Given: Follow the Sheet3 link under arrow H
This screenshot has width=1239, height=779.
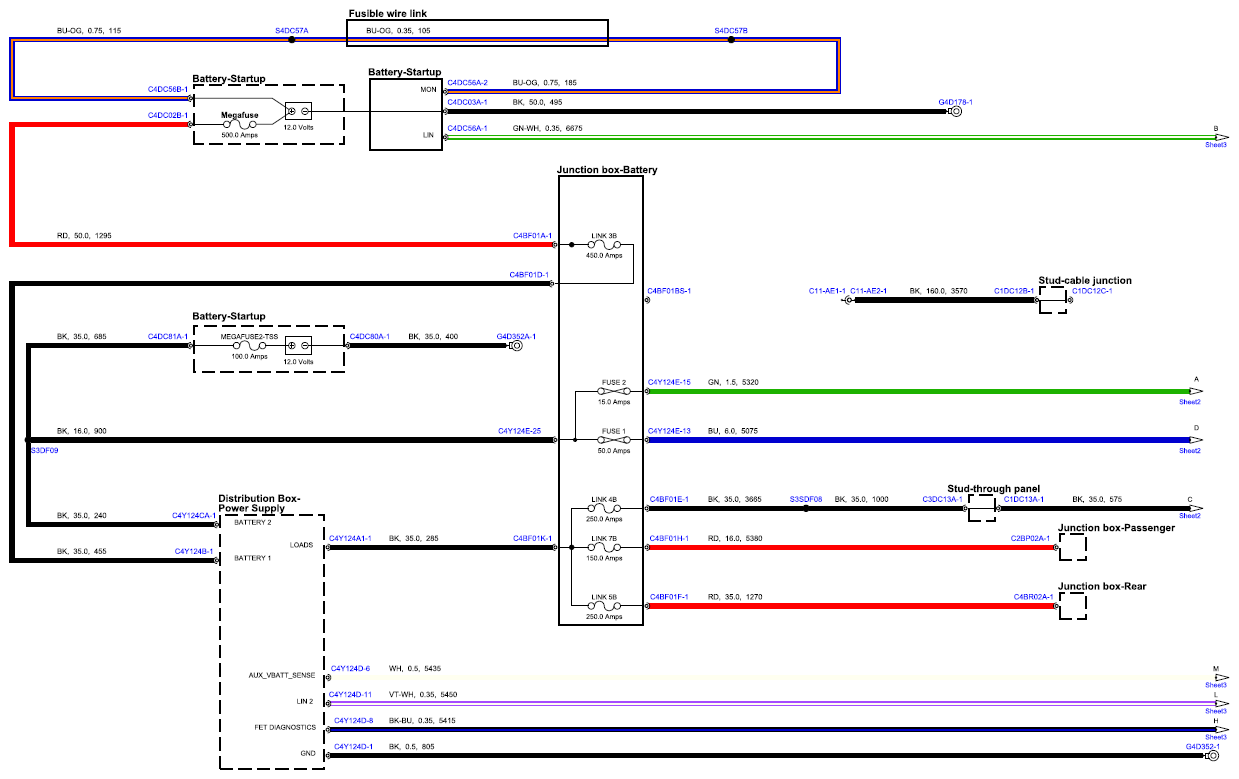Looking at the screenshot, I should 1216,737.
